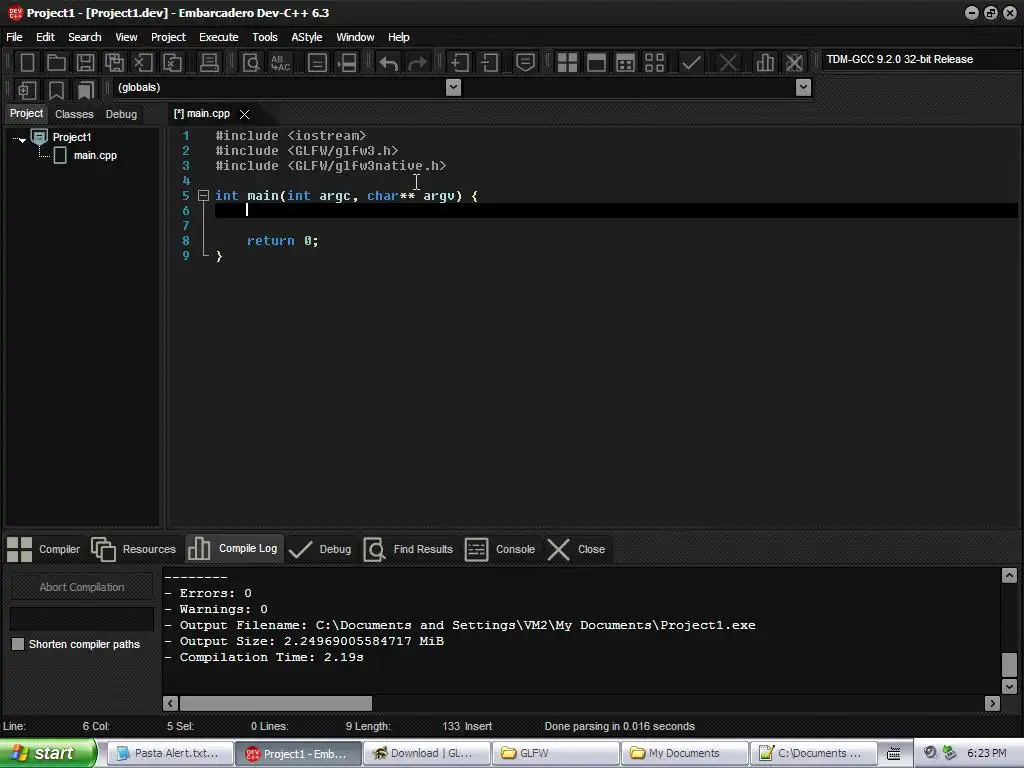1024x768 pixels.
Task: Open the Project menu
Action: [x=168, y=37]
